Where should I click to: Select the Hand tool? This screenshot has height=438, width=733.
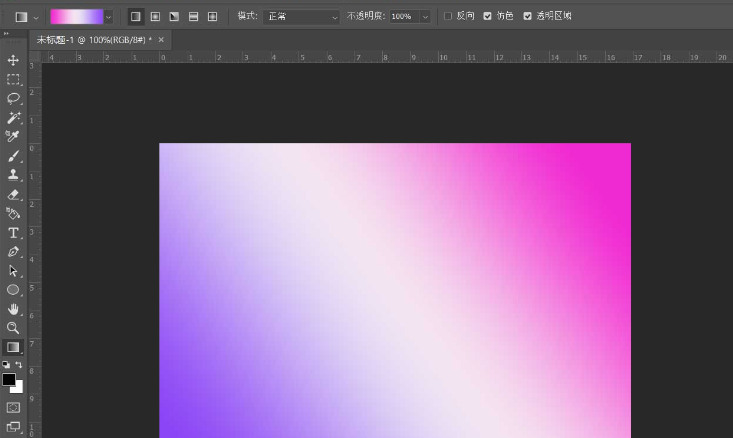[x=13, y=309]
